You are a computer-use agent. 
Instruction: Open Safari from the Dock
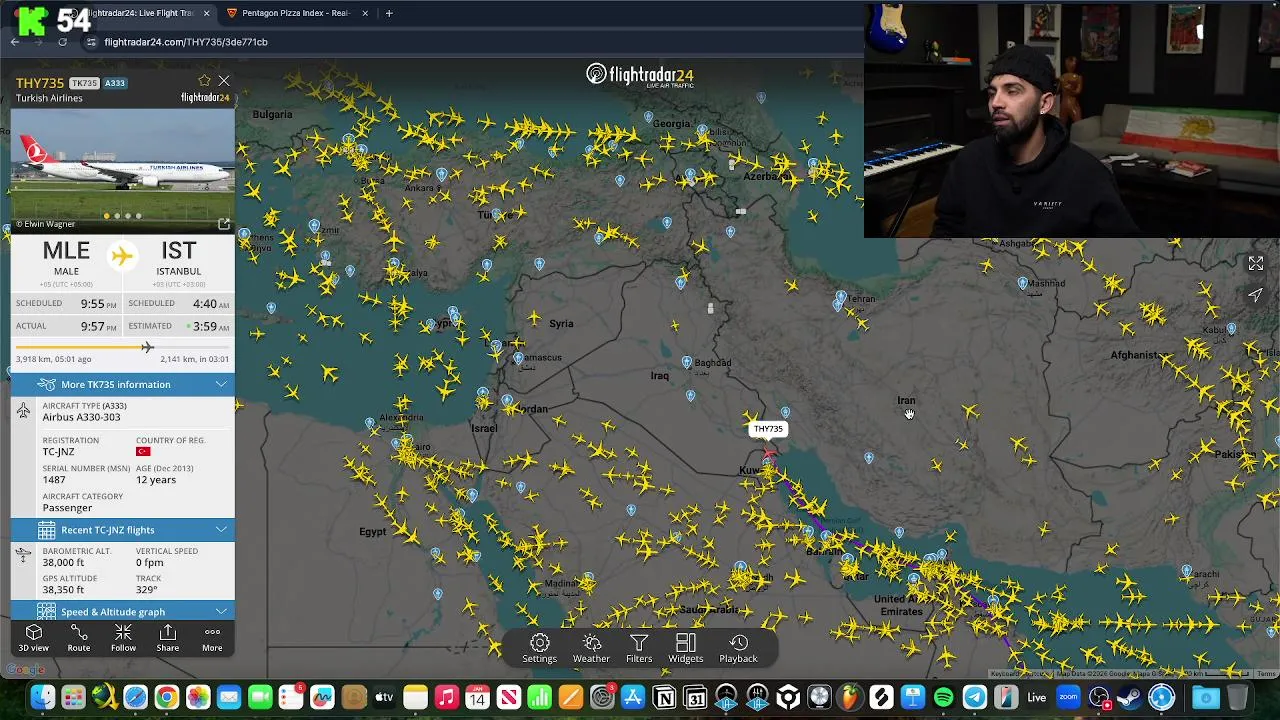[135, 697]
